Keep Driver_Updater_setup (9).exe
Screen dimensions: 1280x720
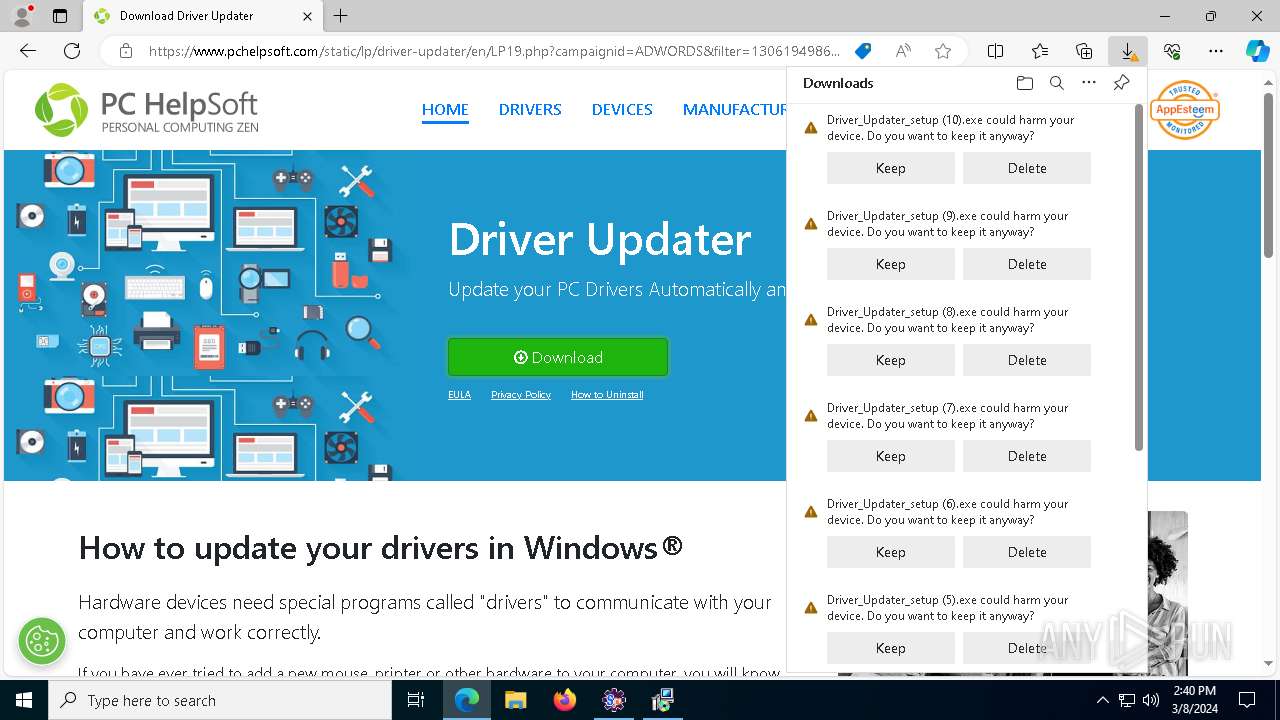click(890, 264)
